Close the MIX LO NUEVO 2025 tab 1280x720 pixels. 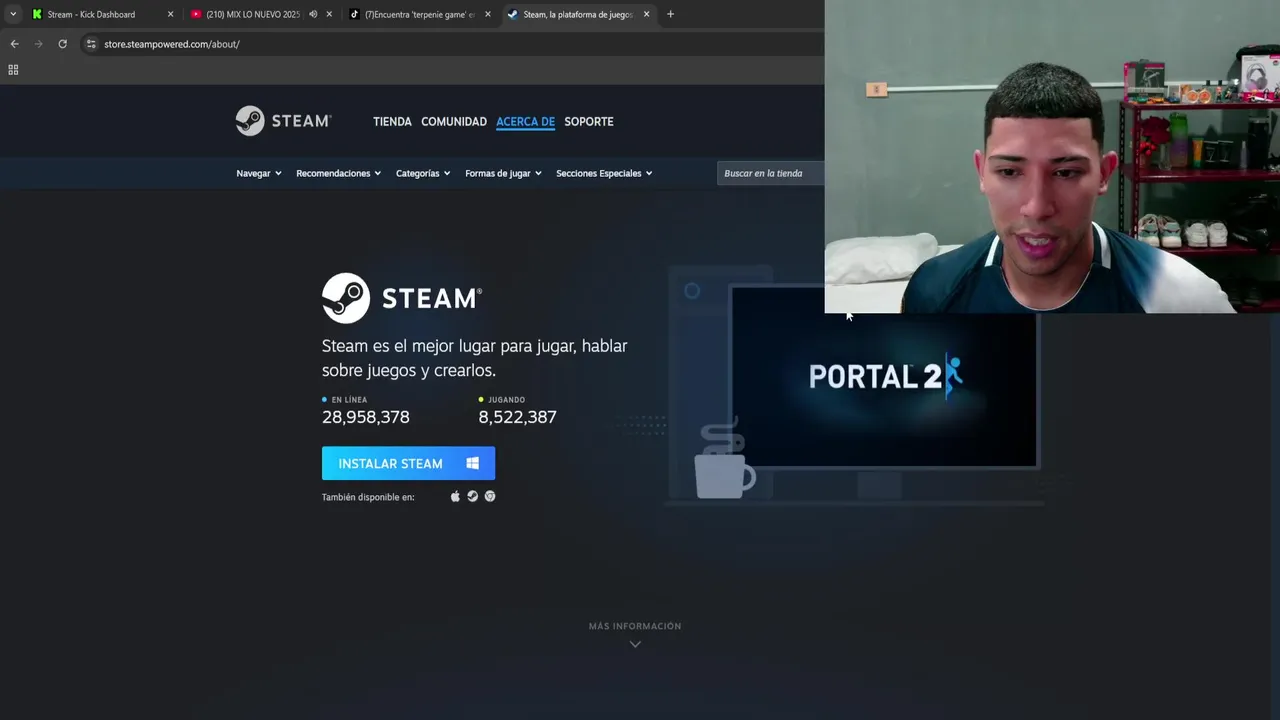[329, 14]
